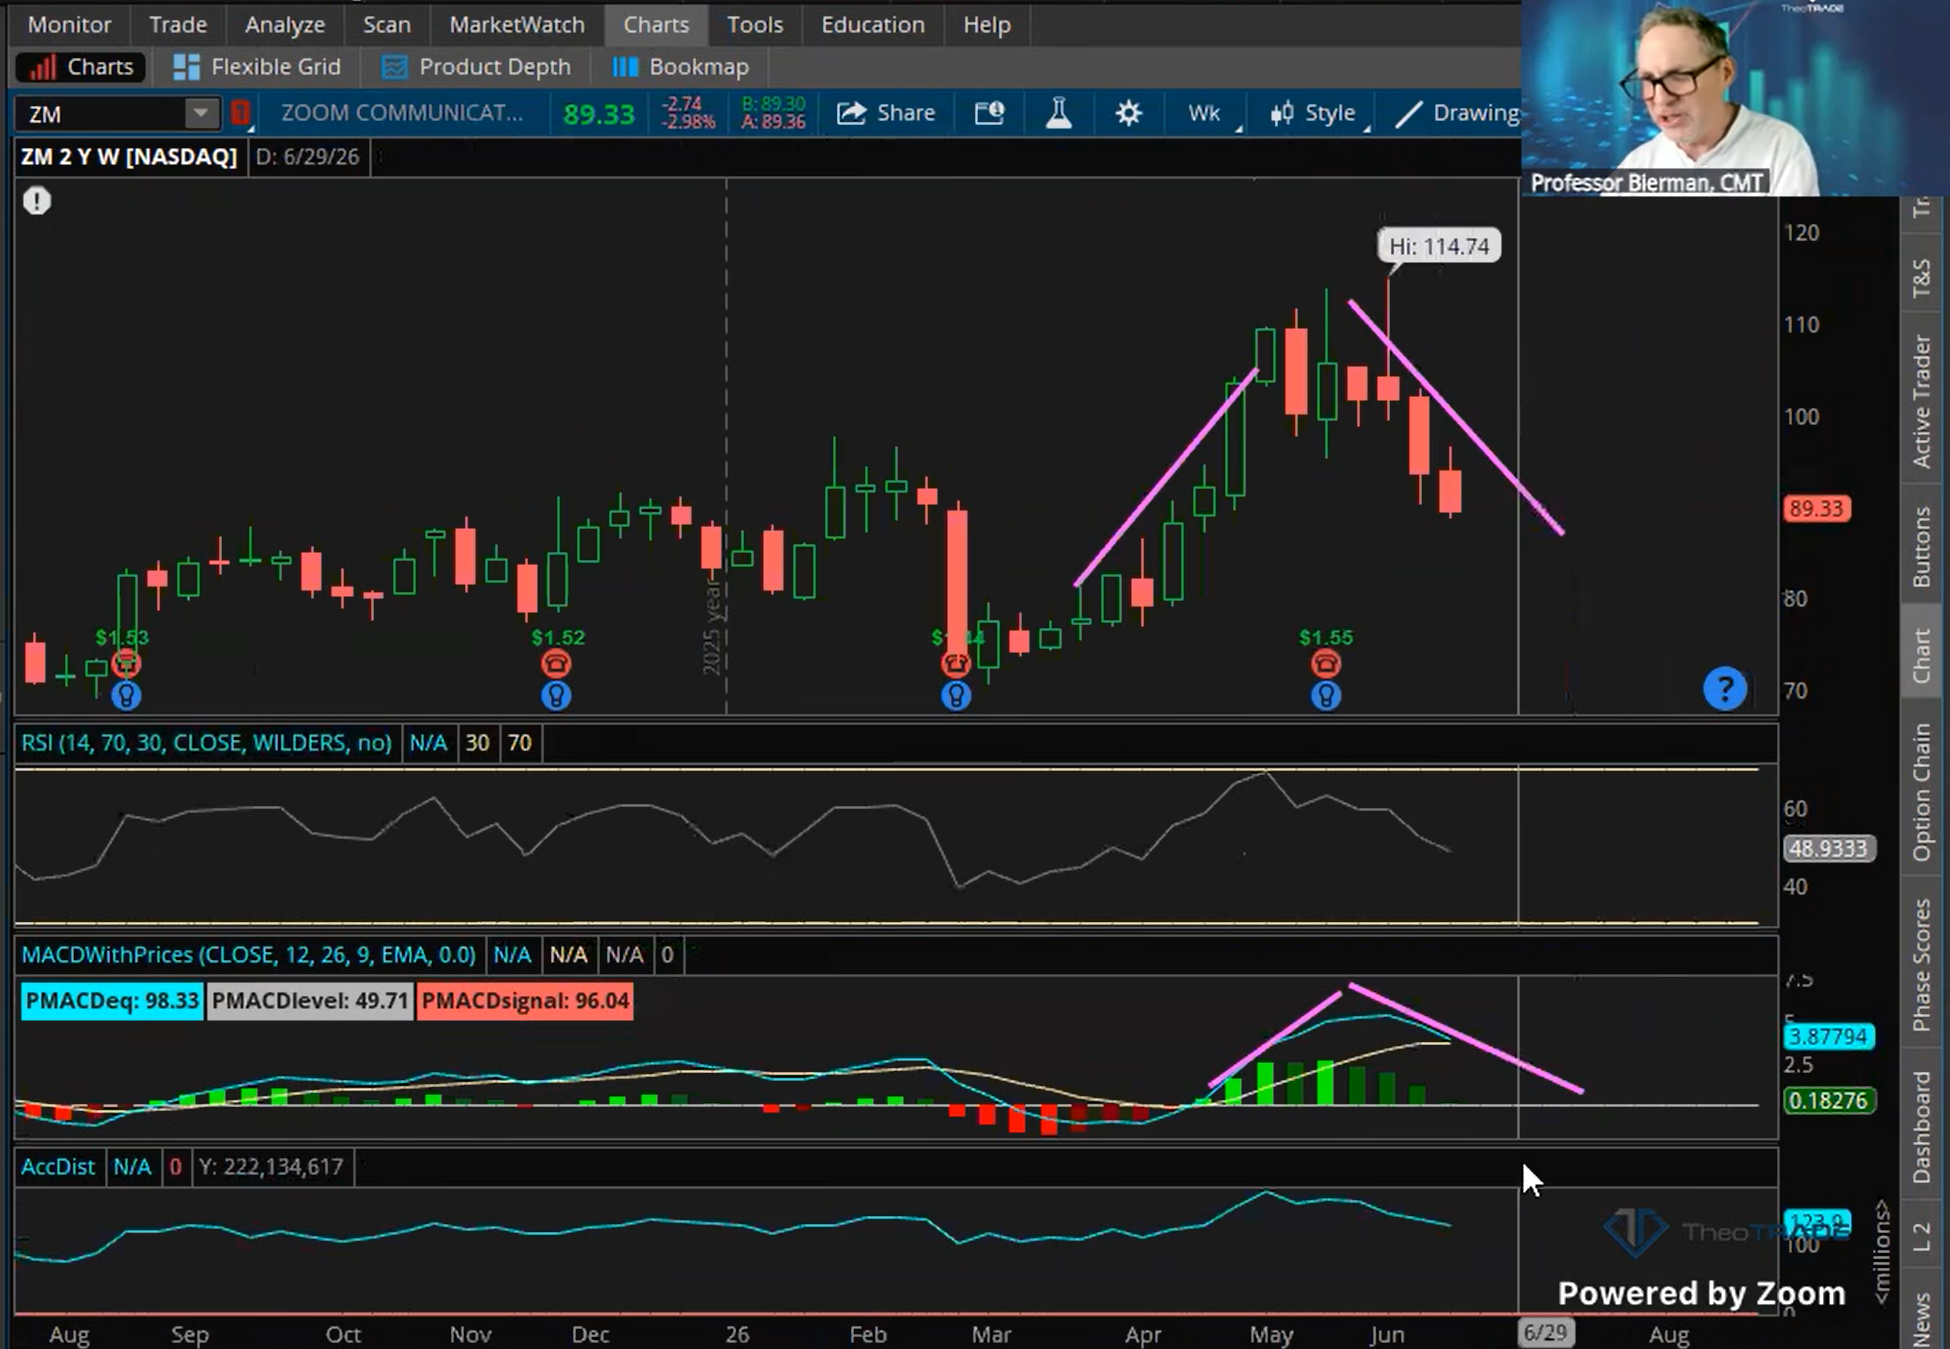Screen dimensions: 1950x1349
Task: Open the Education tab
Action: tap(873, 24)
